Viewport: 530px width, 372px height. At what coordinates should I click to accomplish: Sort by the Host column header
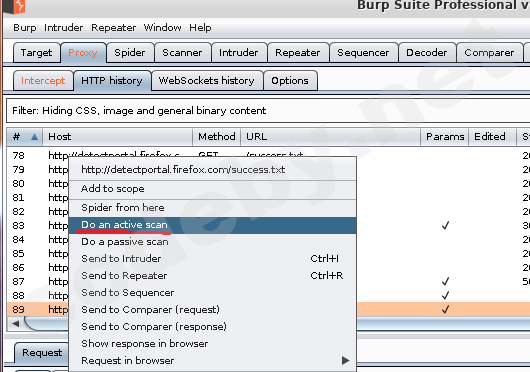coord(117,137)
